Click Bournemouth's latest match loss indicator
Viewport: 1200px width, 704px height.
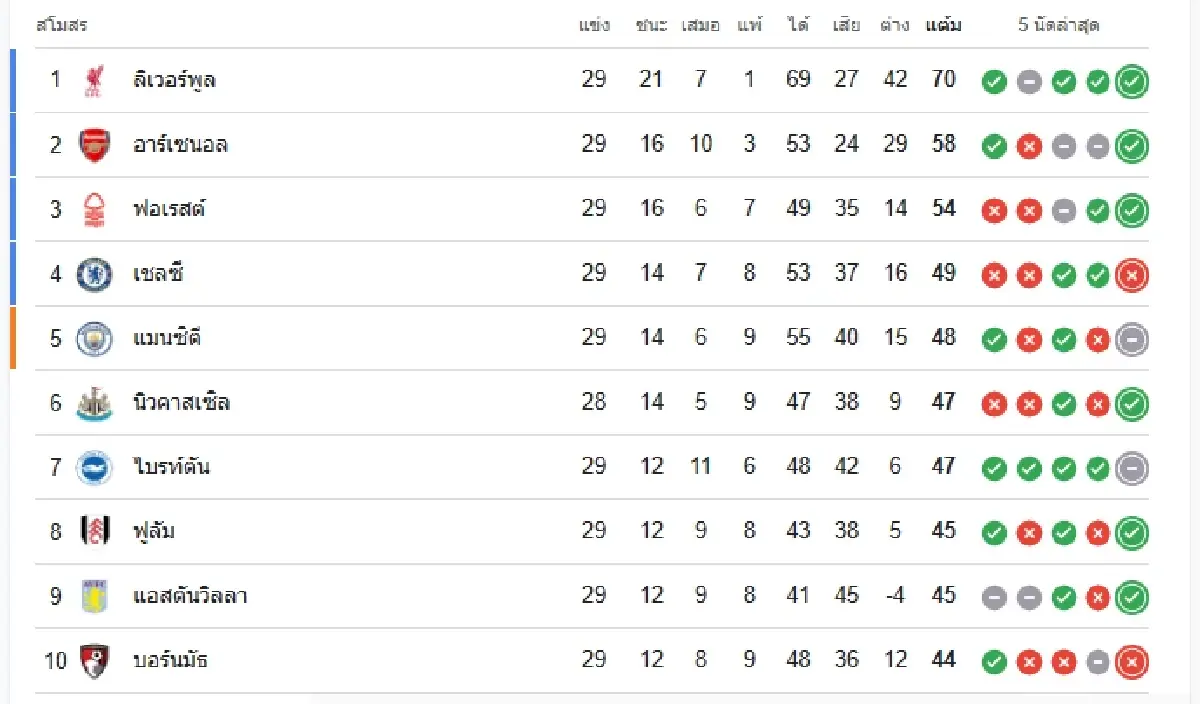point(1132,662)
